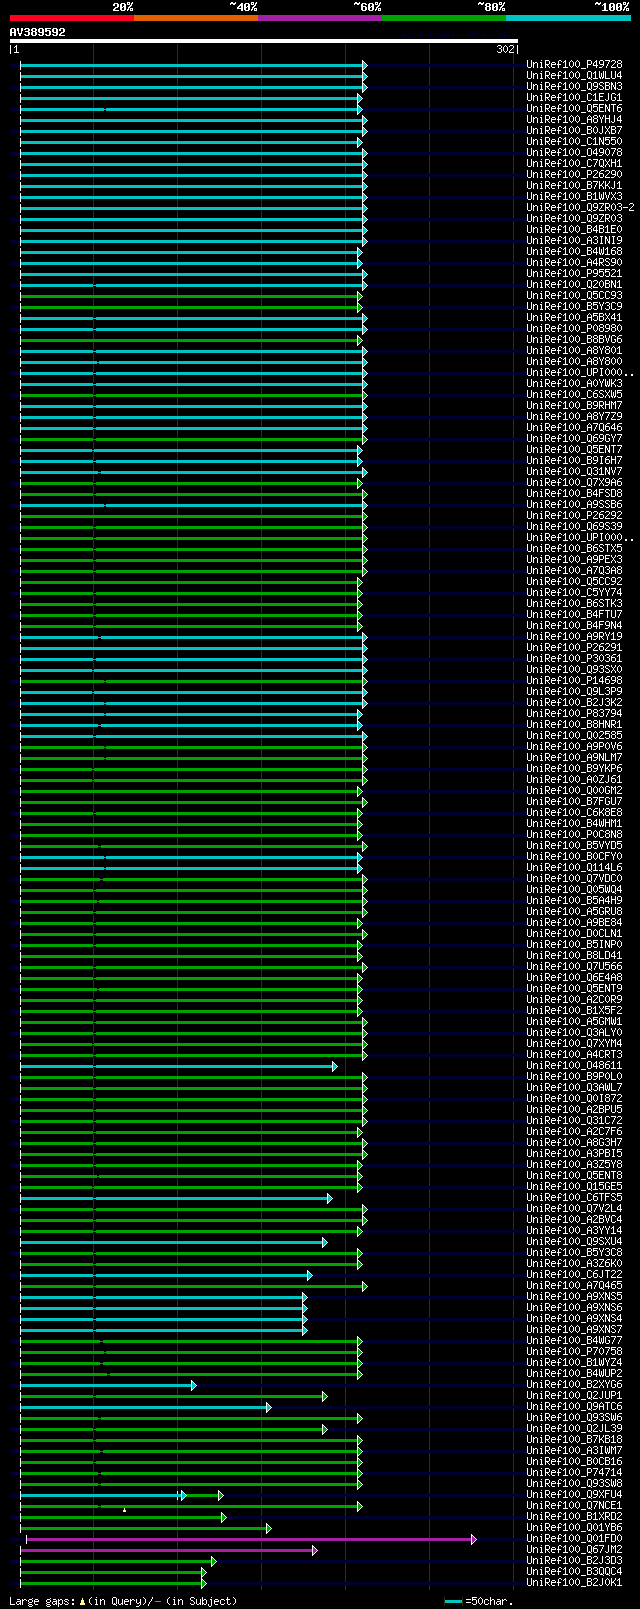Select hit label UniRef100_Q9ZR03-2

click(x=580, y=207)
